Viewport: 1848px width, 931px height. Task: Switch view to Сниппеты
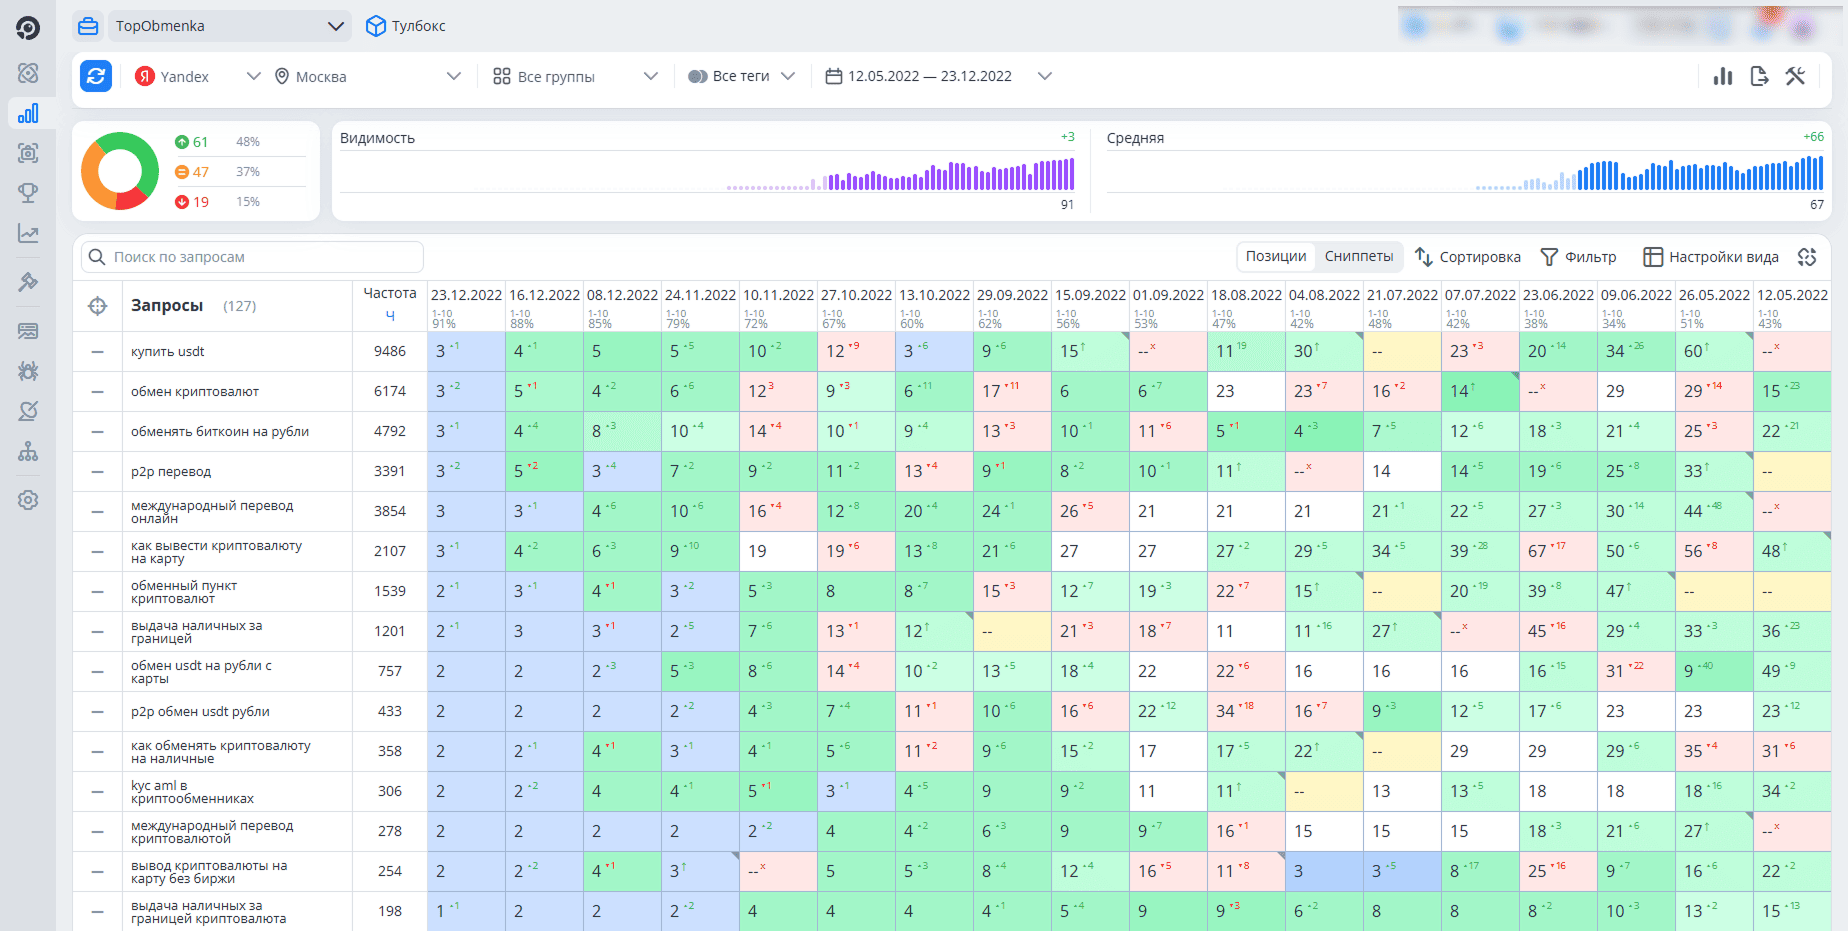point(1359,257)
